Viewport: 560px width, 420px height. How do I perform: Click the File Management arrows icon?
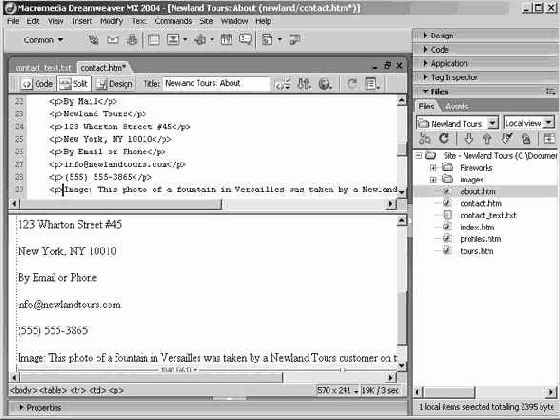click(x=304, y=84)
